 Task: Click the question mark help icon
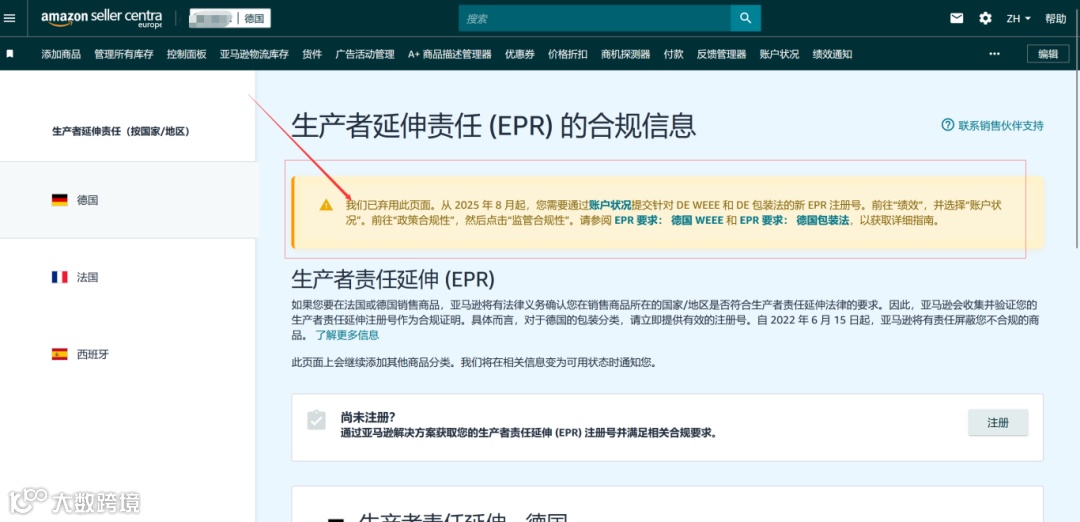[947, 125]
